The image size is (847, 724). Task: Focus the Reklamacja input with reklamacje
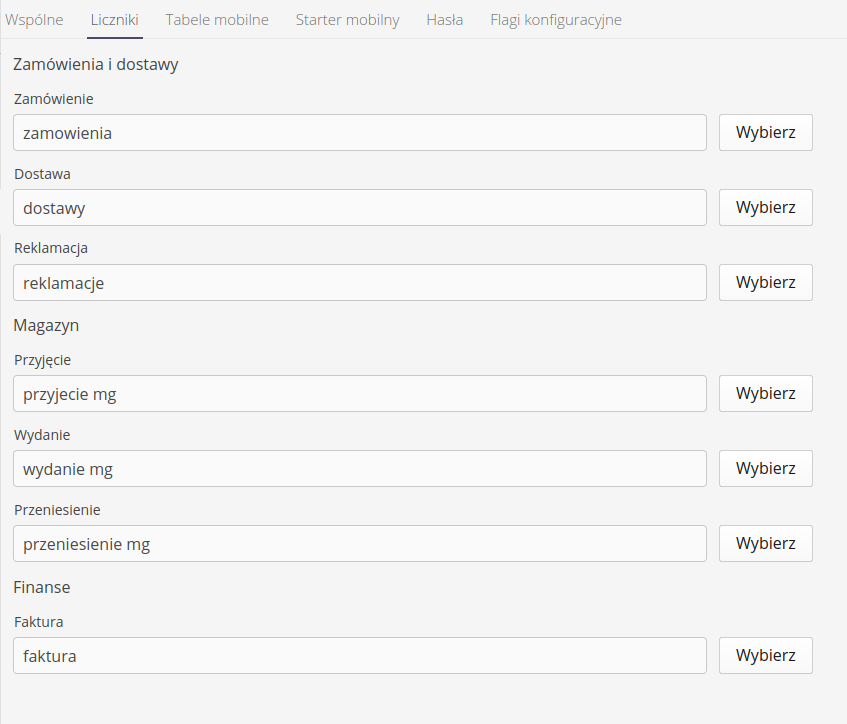(x=360, y=282)
